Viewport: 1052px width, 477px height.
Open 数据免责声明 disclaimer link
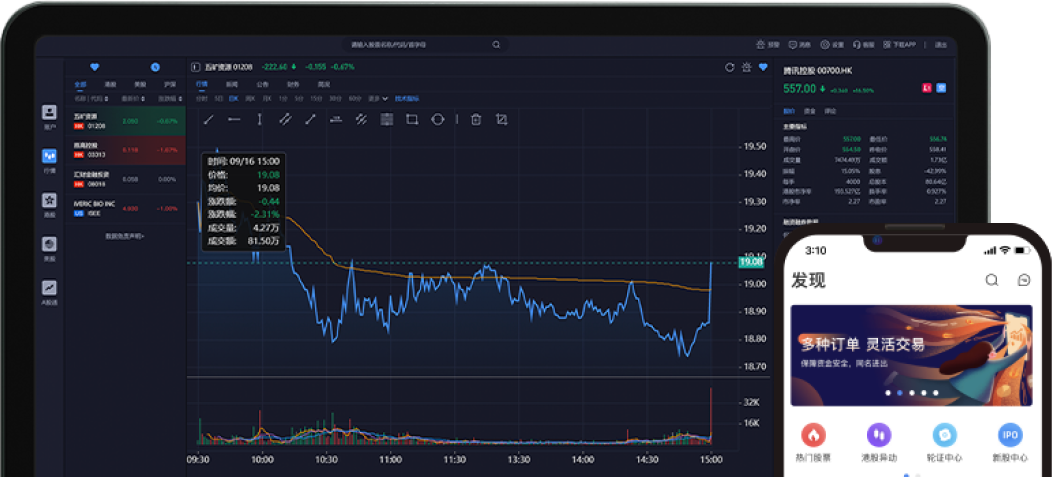[125, 235]
